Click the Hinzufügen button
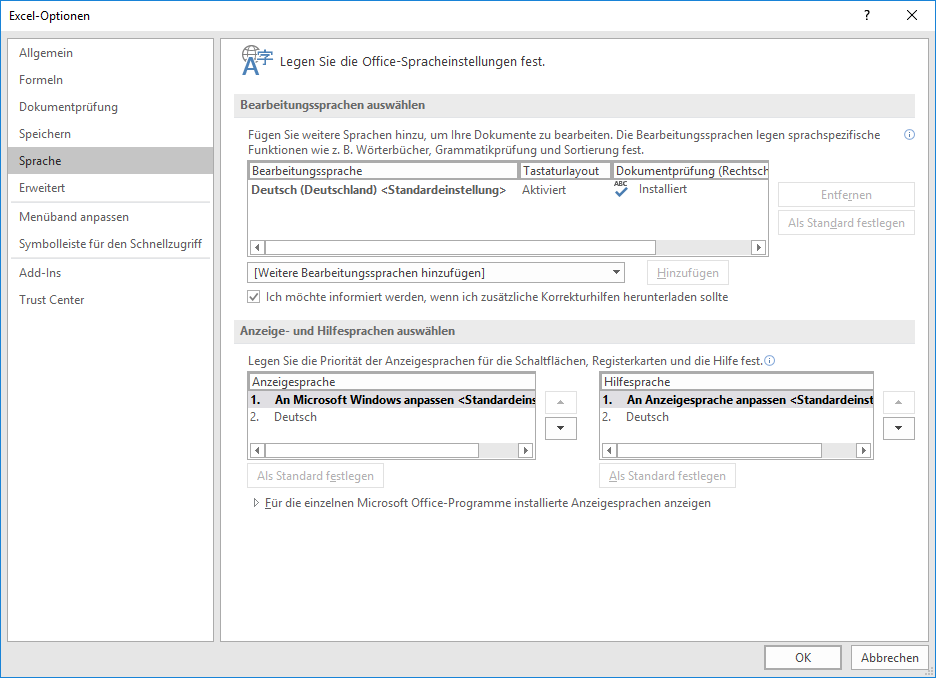 point(688,273)
